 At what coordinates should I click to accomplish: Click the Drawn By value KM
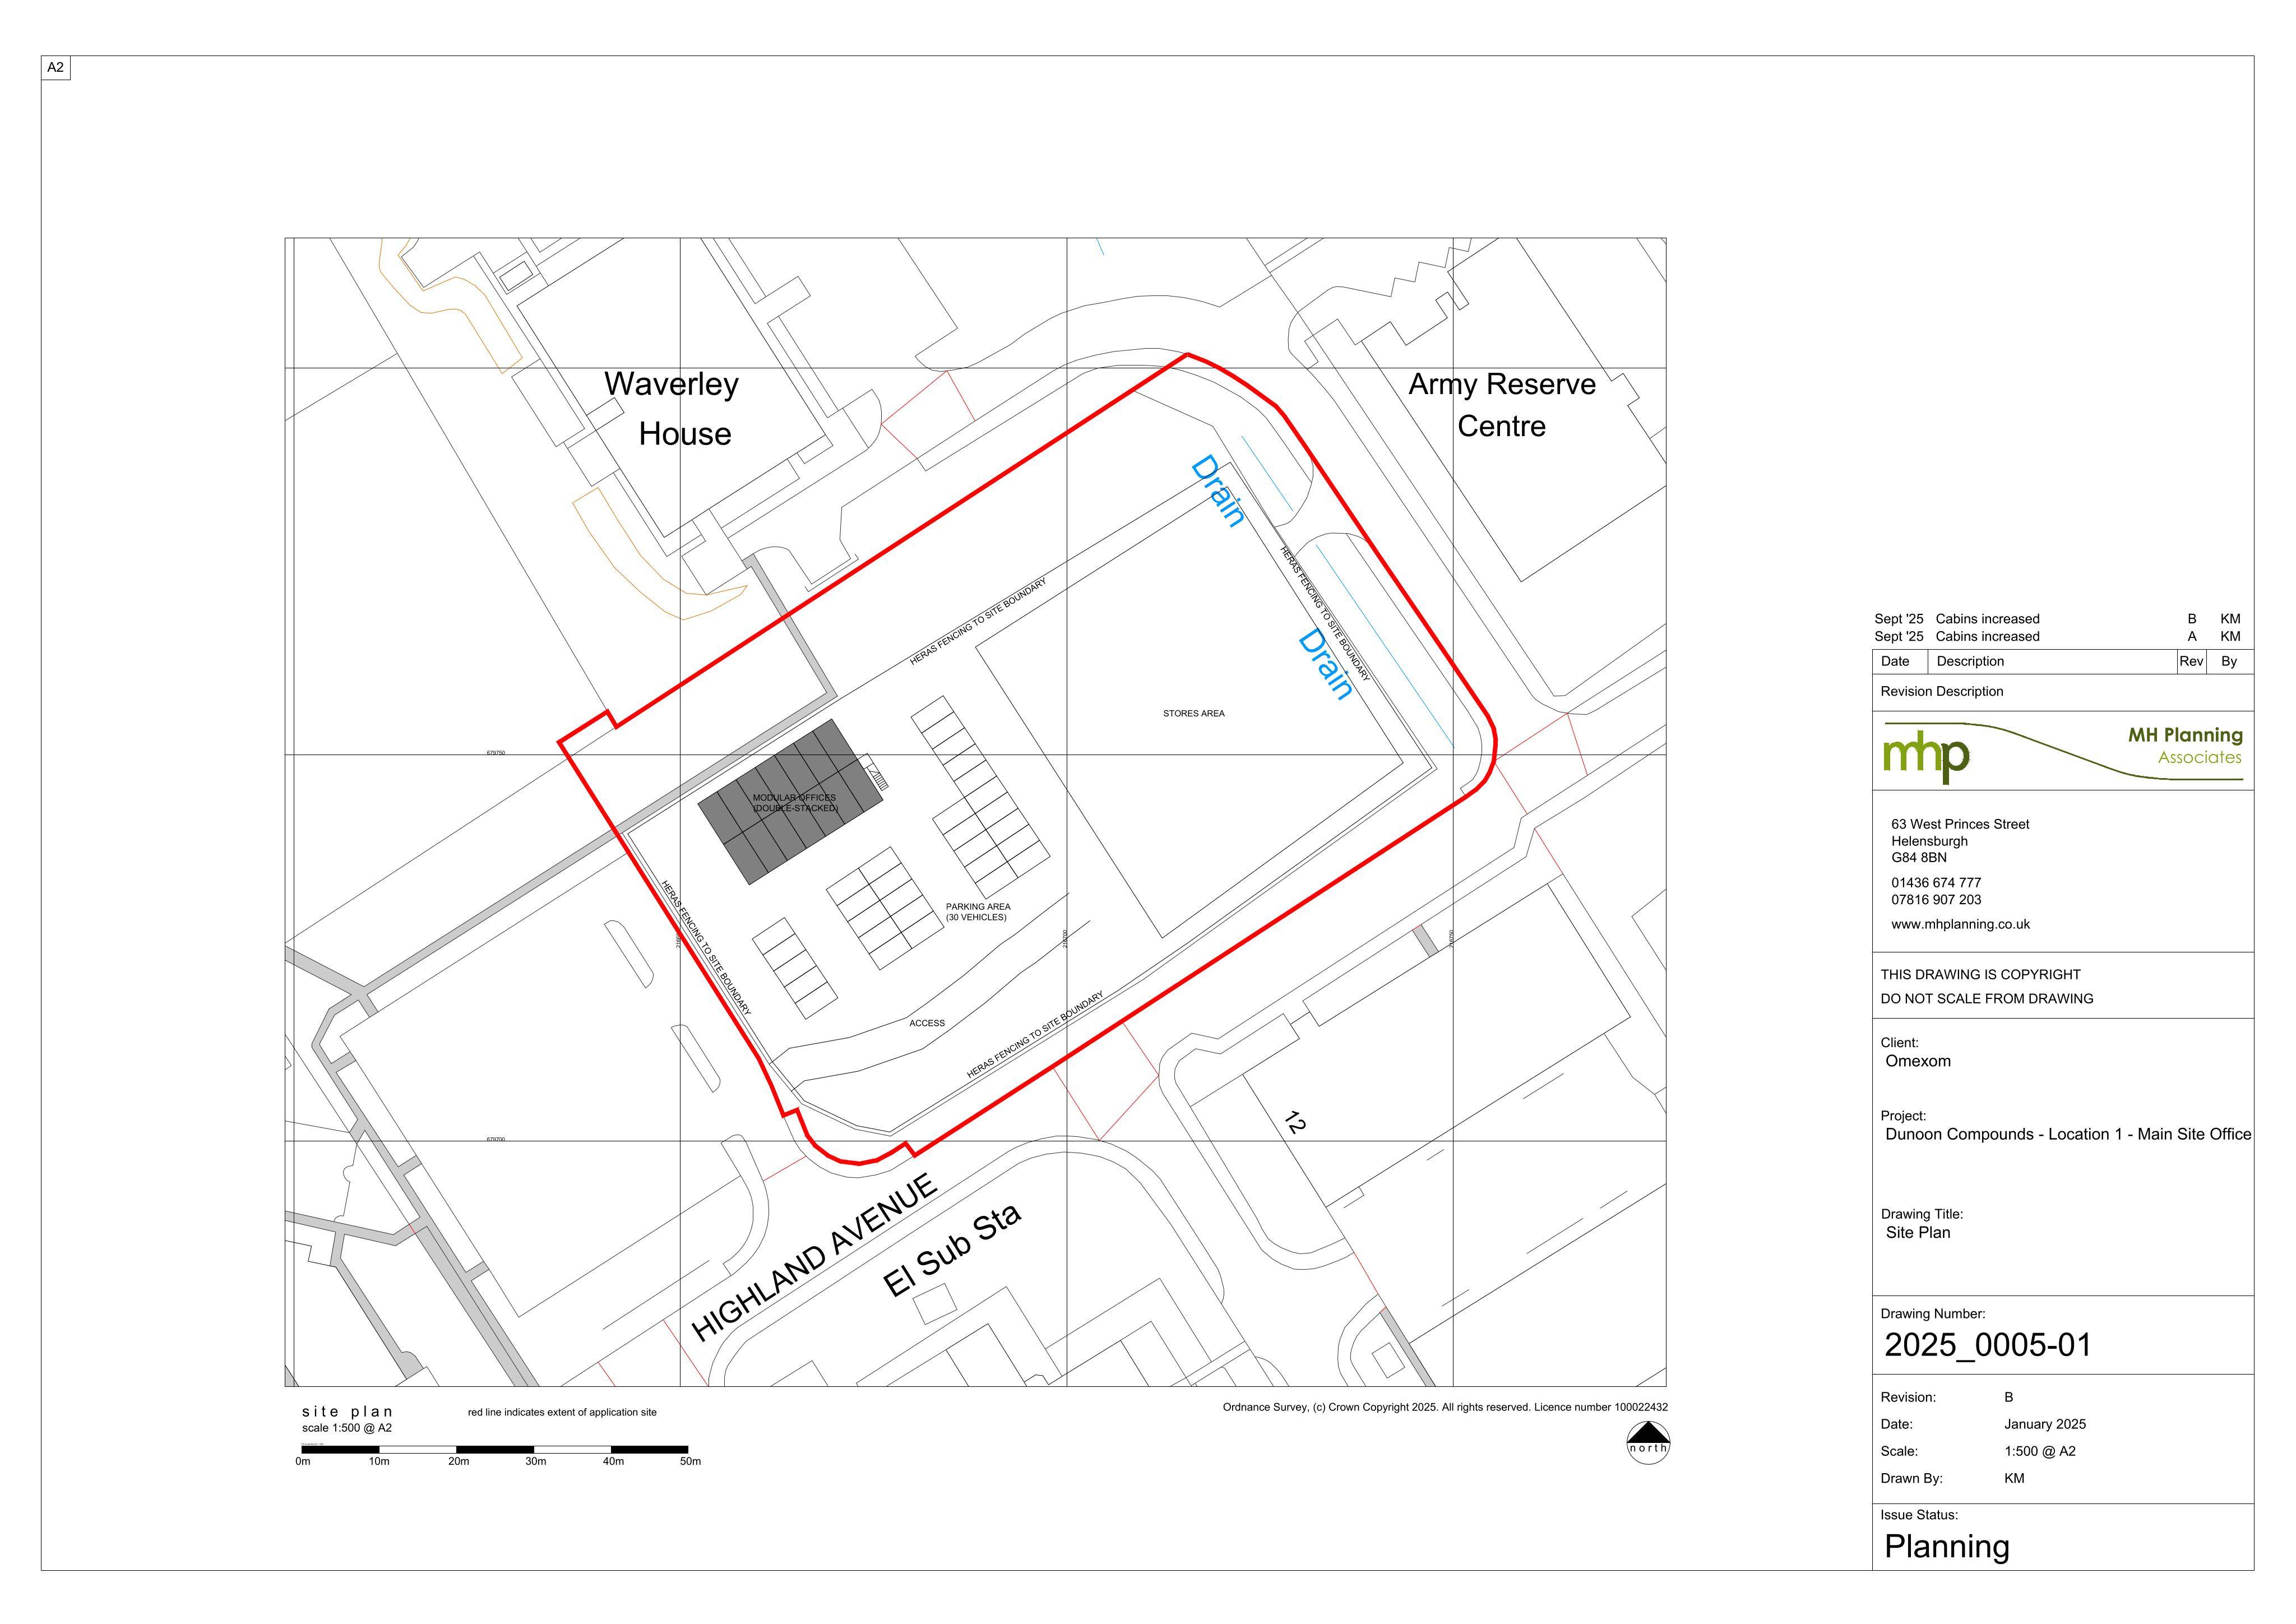point(2014,1479)
